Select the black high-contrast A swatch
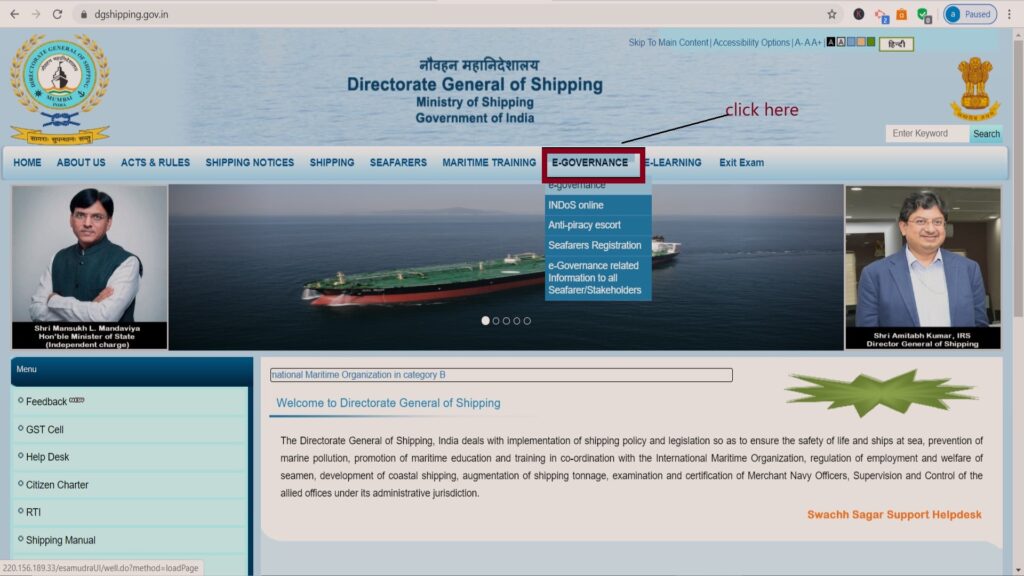This screenshot has height=576, width=1024. coord(831,42)
